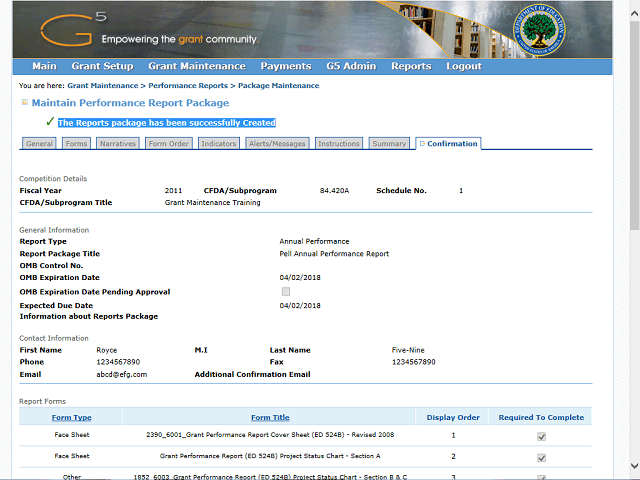Click the Department of Education seal

[x=539, y=31]
